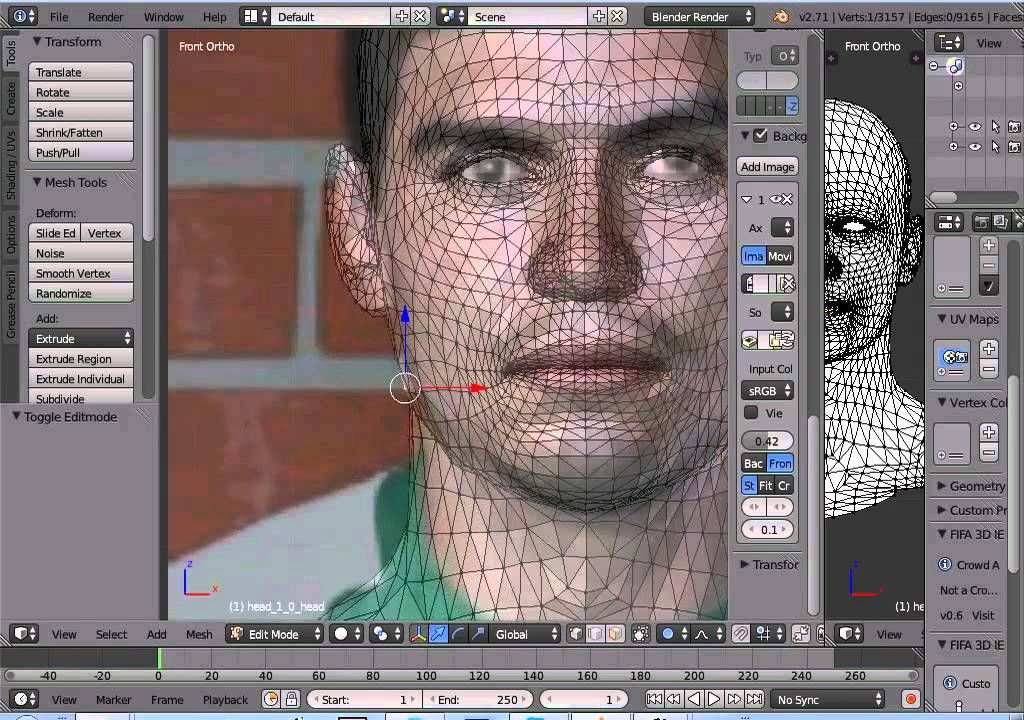This screenshot has width=1024, height=720.
Task: Toggle the 3D manipulator widget icon
Action: coord(418,634)
